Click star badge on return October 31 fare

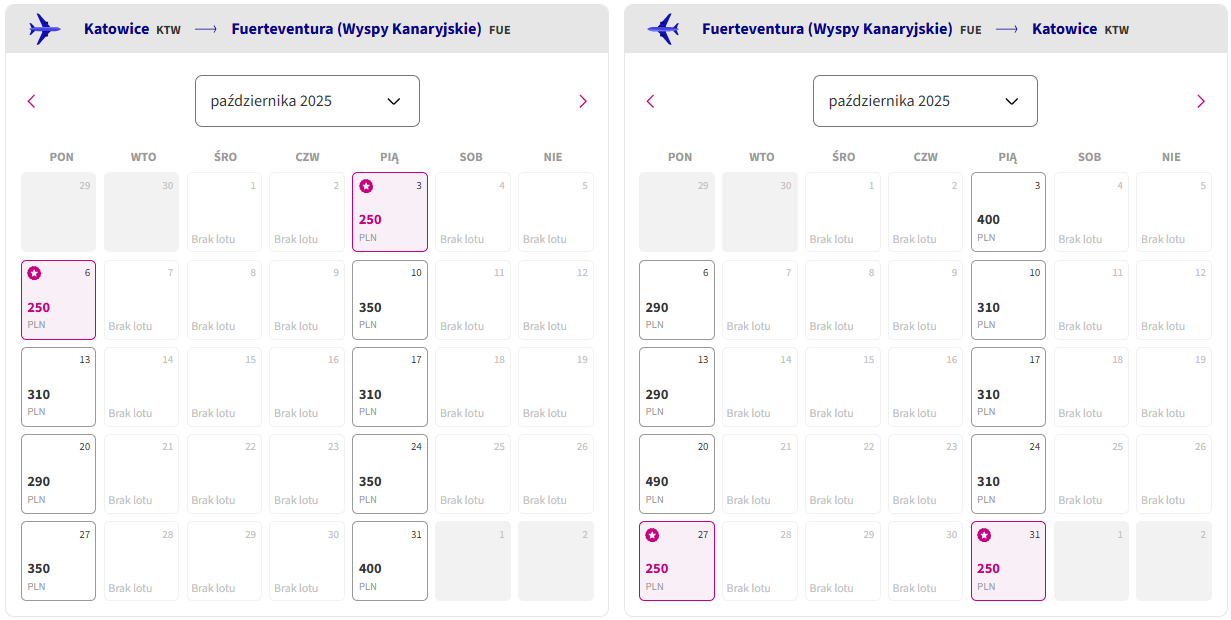(x=984, y=535)
